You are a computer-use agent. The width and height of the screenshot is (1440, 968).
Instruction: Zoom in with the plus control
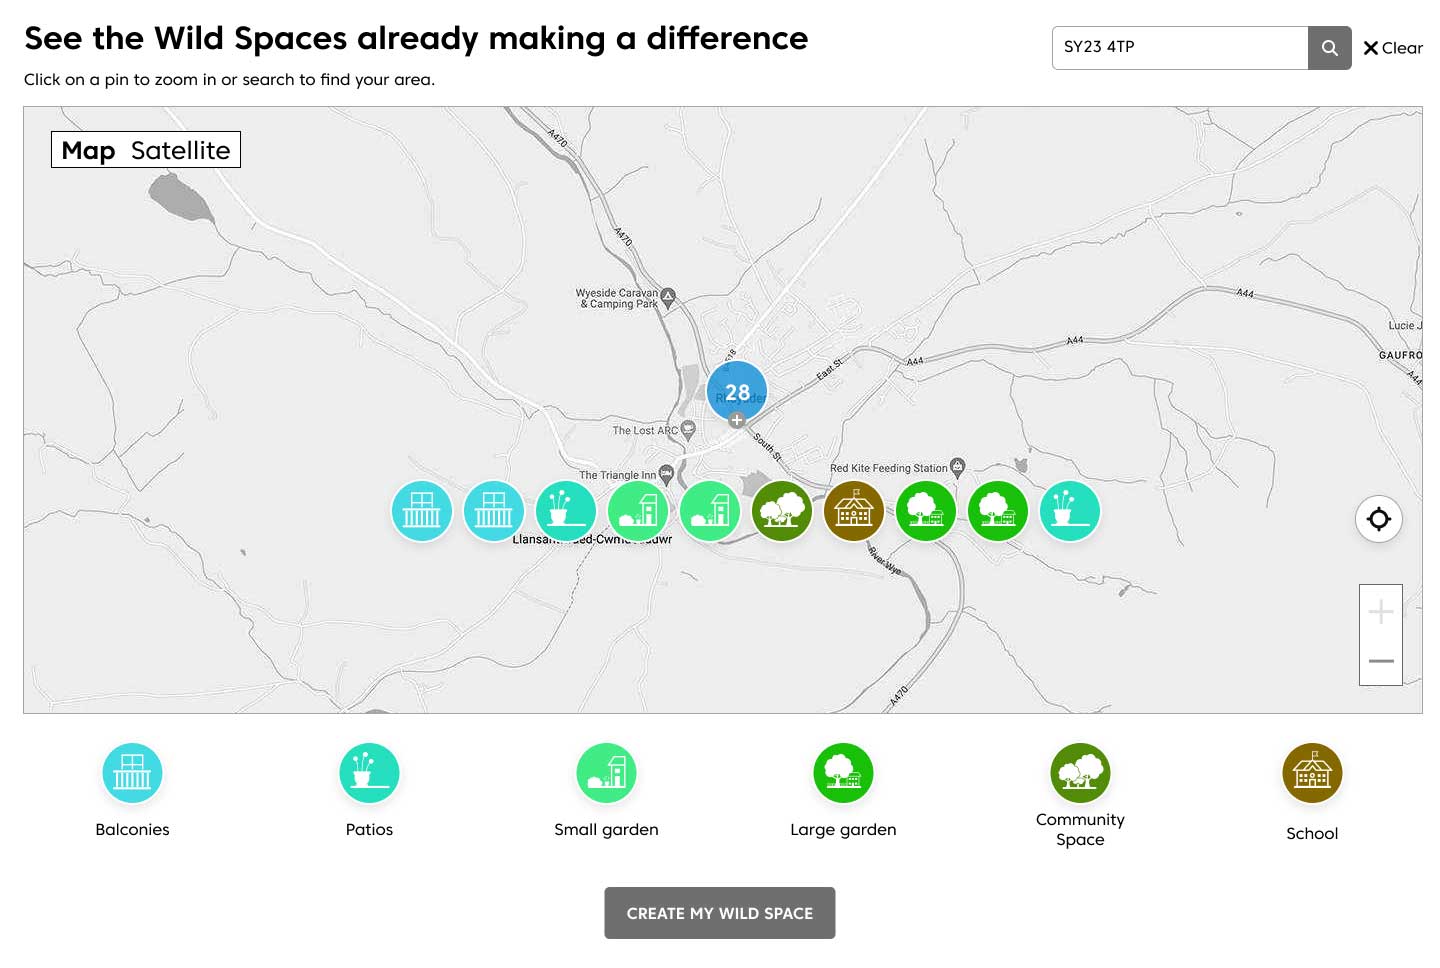click(x=1381, y=610)
